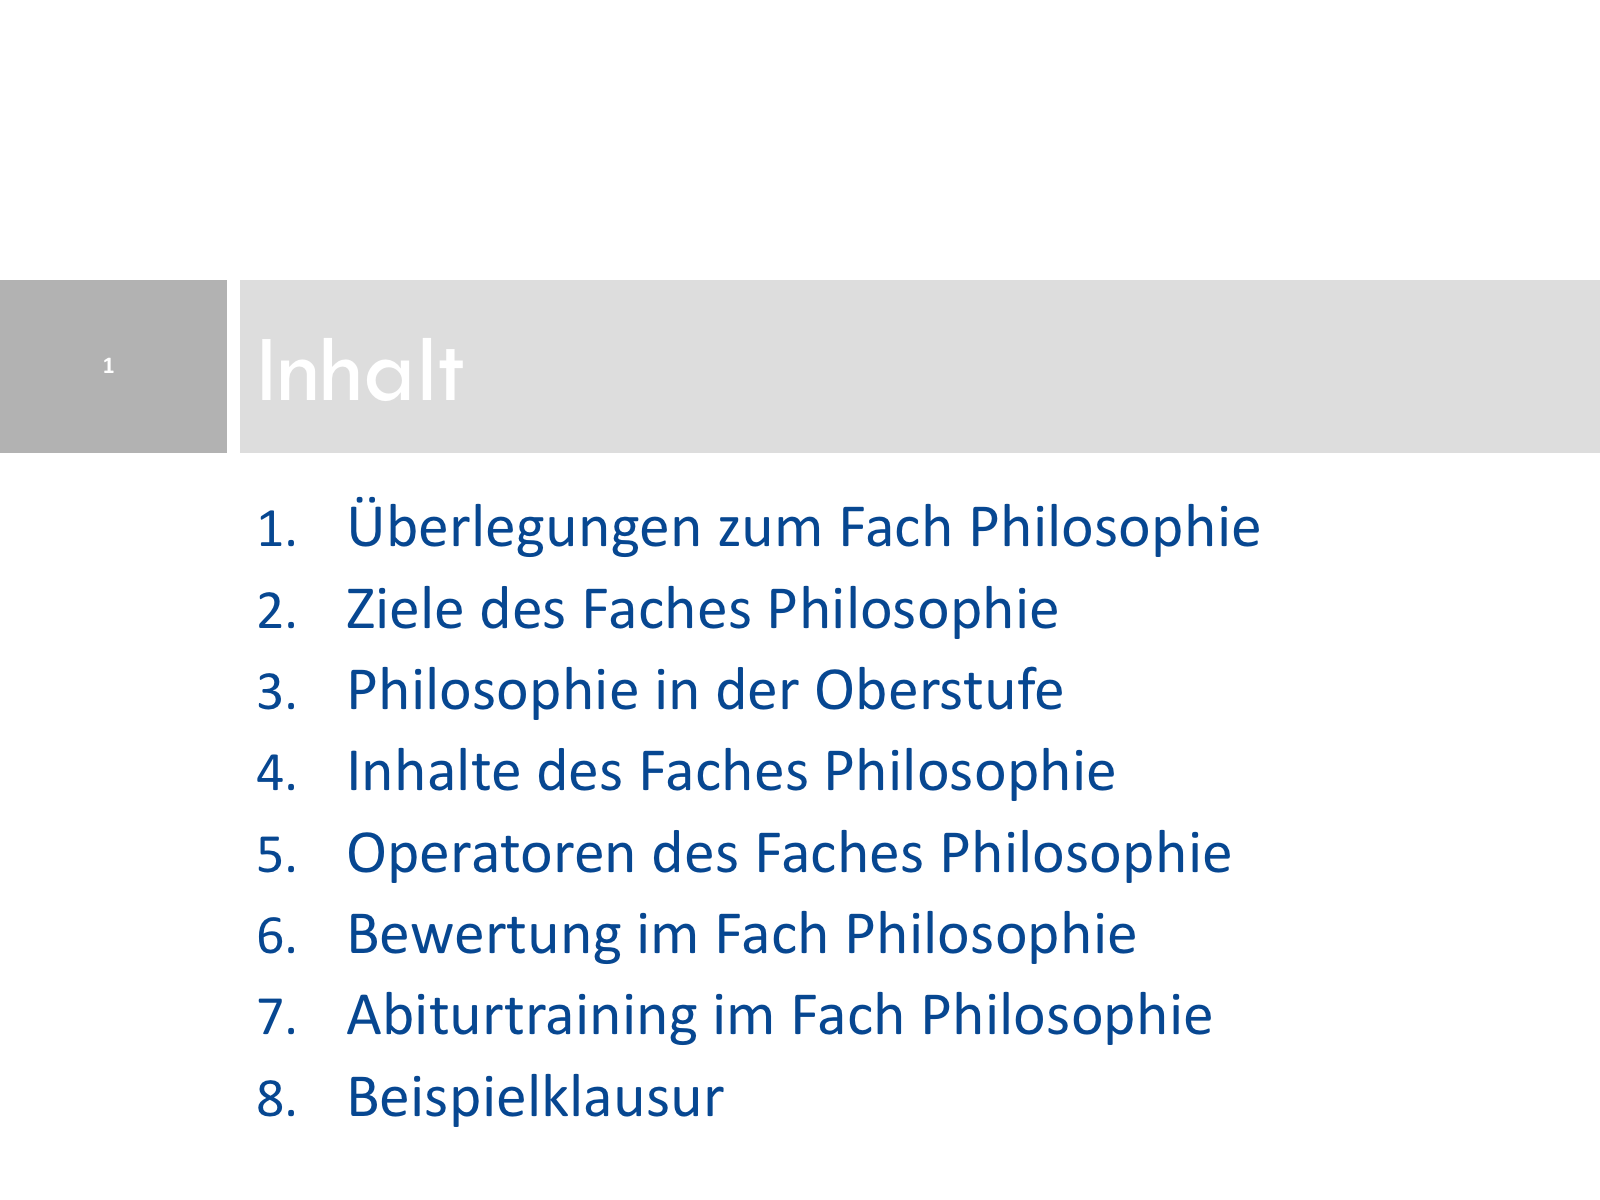Viewport: 1600px width, 1200px height.
Task: Select list numeral '3.' in the outline
Action: [277, 692]
